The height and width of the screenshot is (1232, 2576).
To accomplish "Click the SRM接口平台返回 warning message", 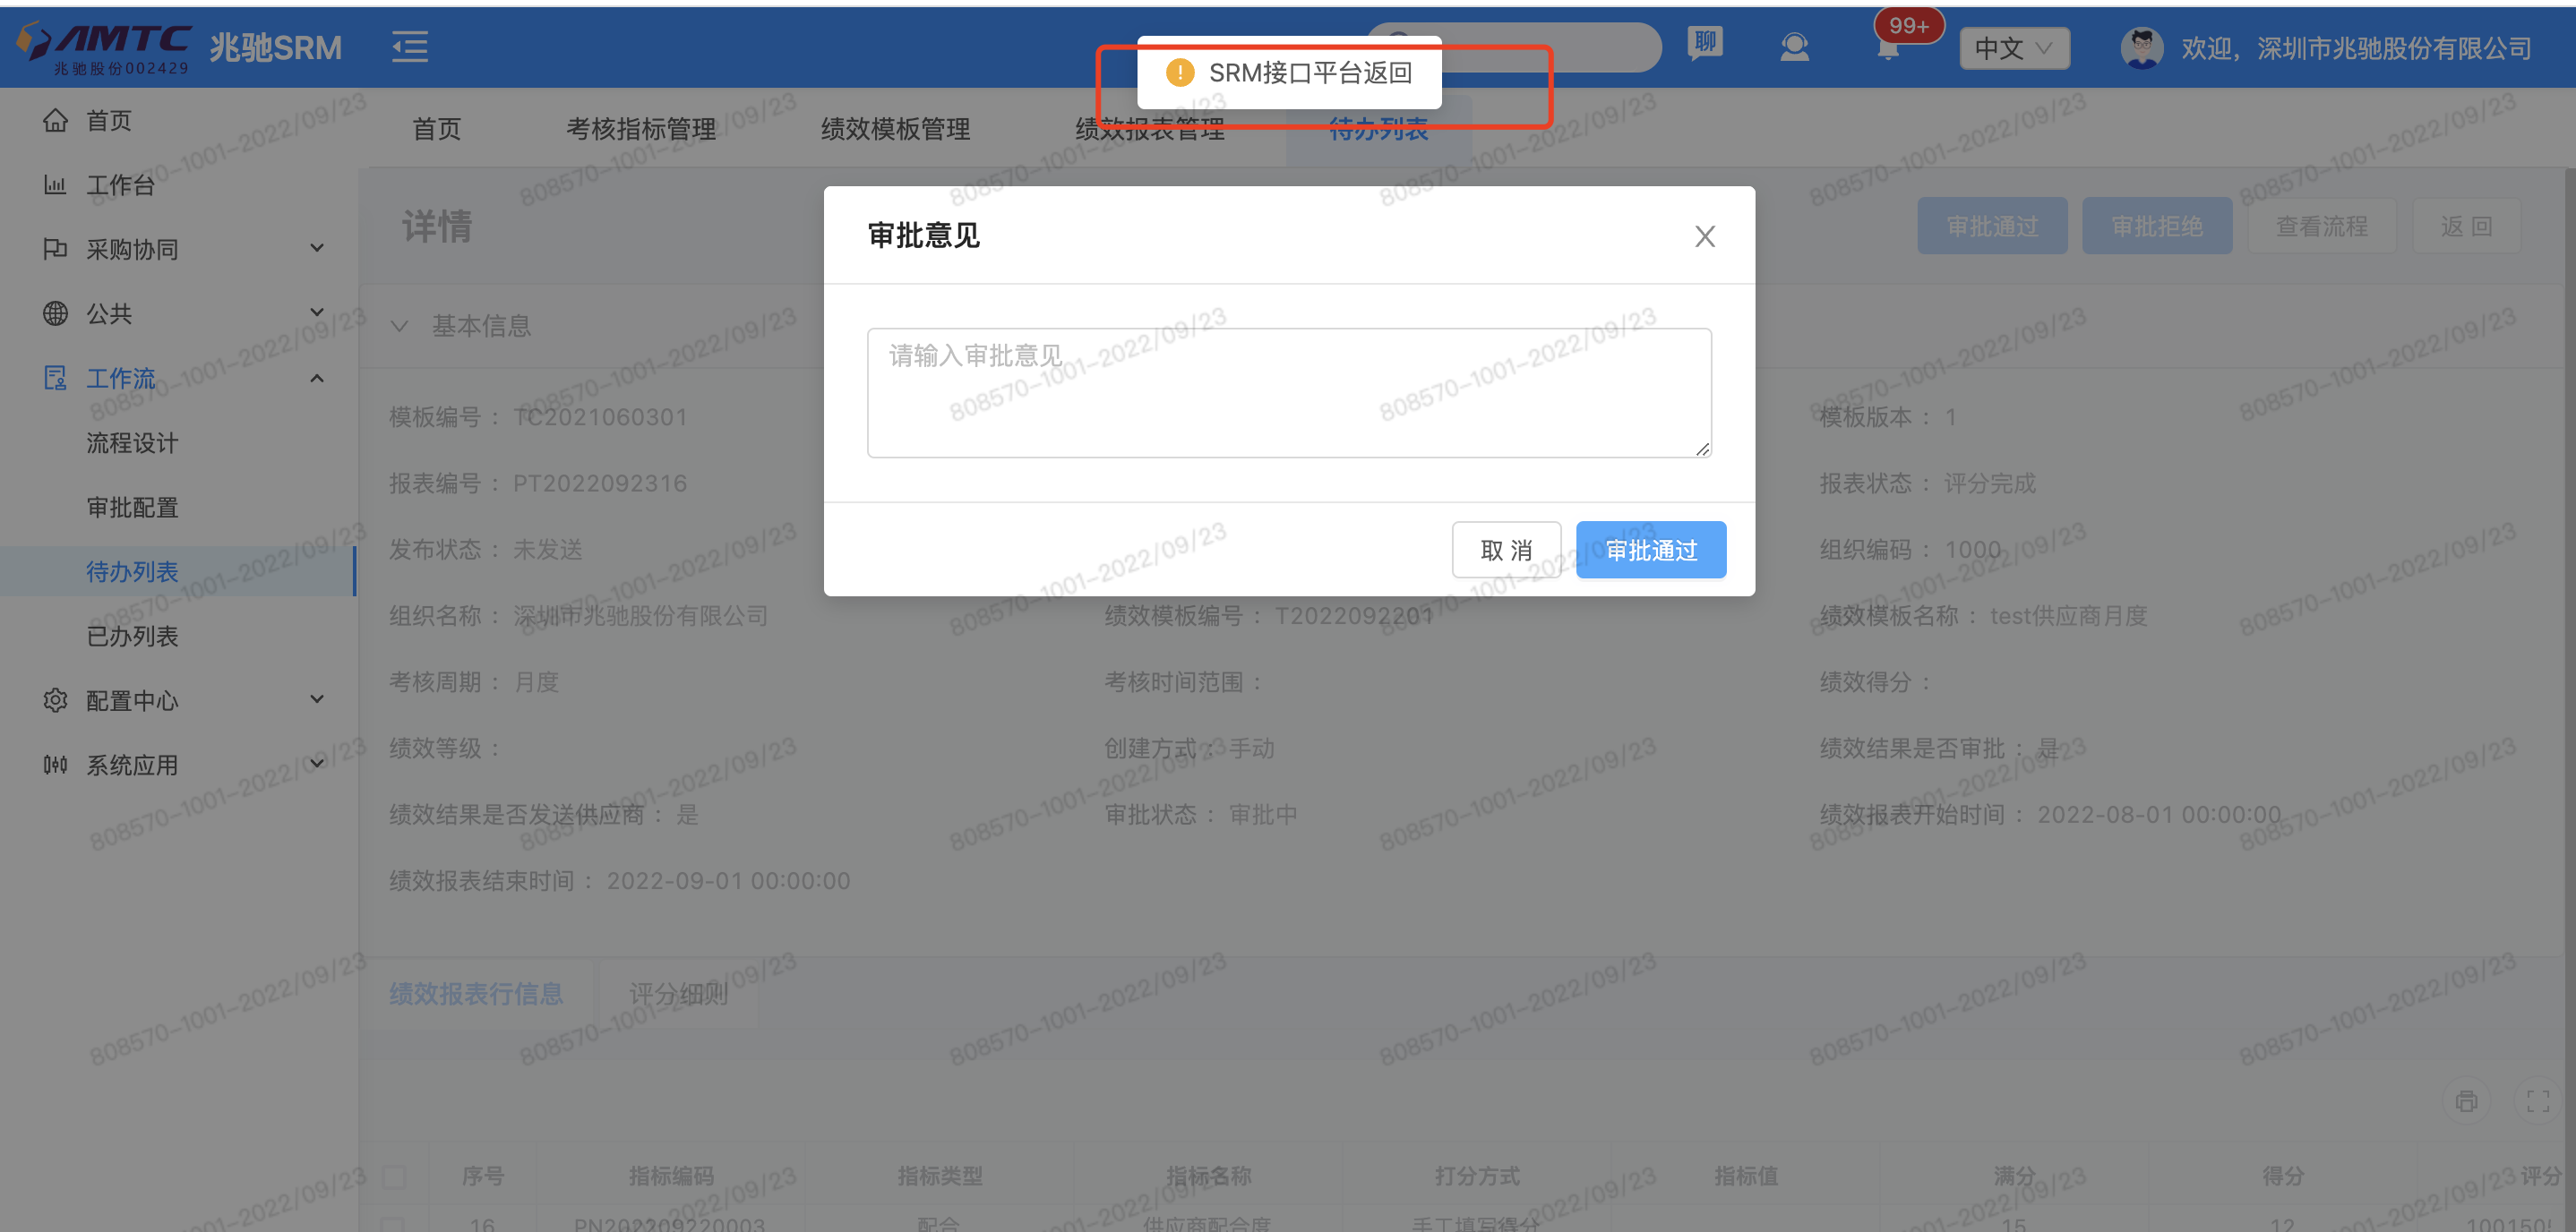I will [1289, 73].
